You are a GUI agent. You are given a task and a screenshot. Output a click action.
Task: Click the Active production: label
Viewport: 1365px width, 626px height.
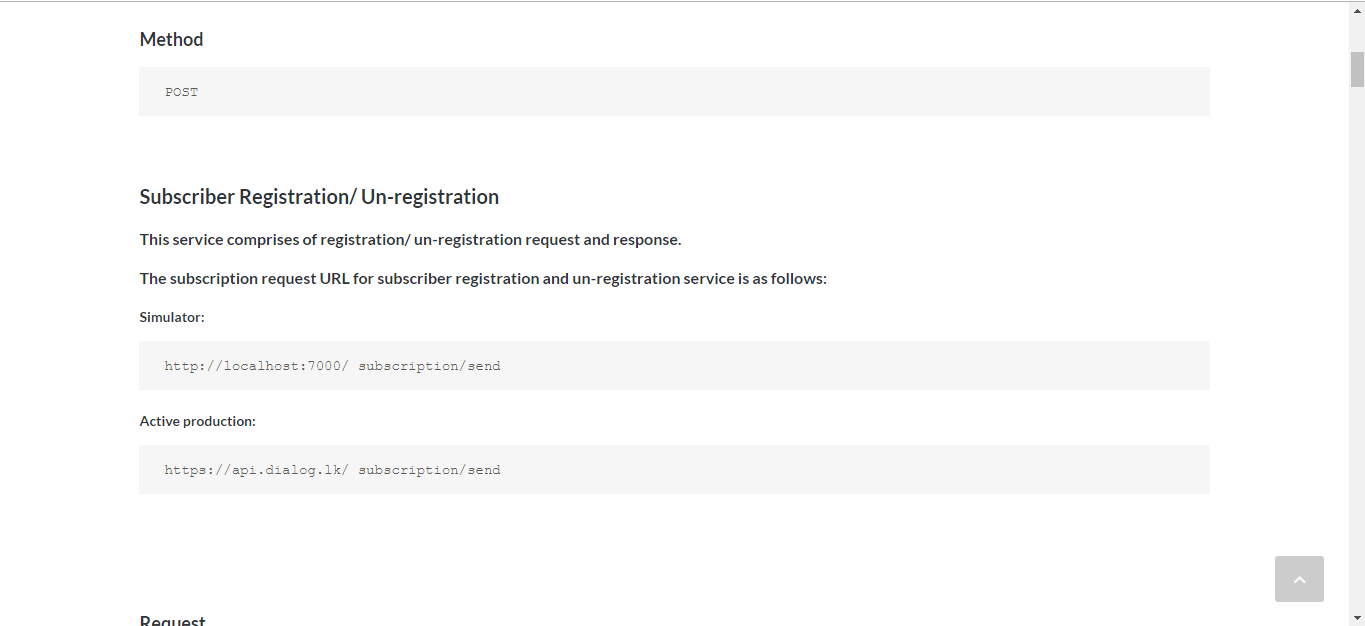click(197, 421)
